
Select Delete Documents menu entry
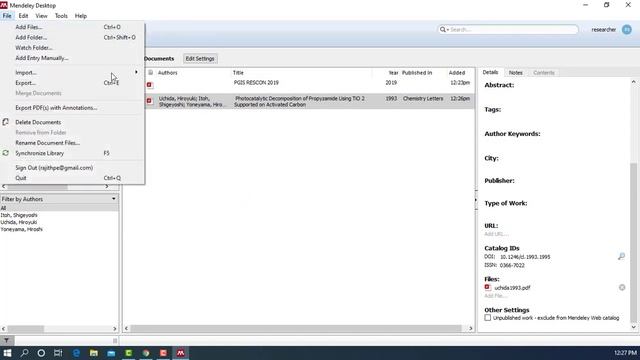72,122
